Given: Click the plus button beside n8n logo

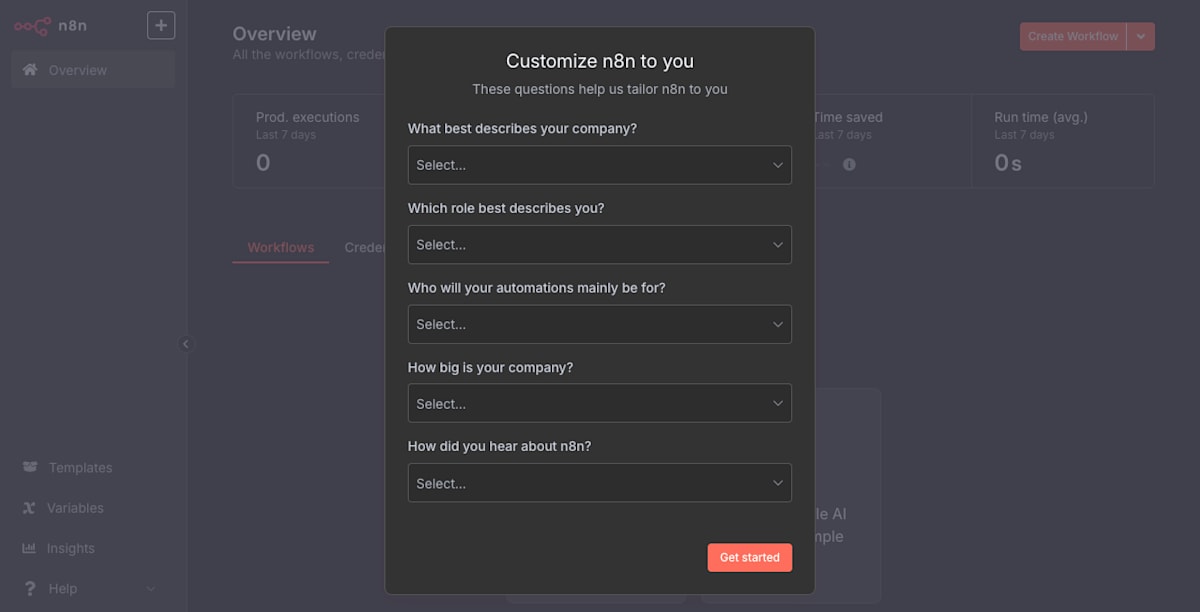Looking at the screenshot, I should (x=161, y=25).
